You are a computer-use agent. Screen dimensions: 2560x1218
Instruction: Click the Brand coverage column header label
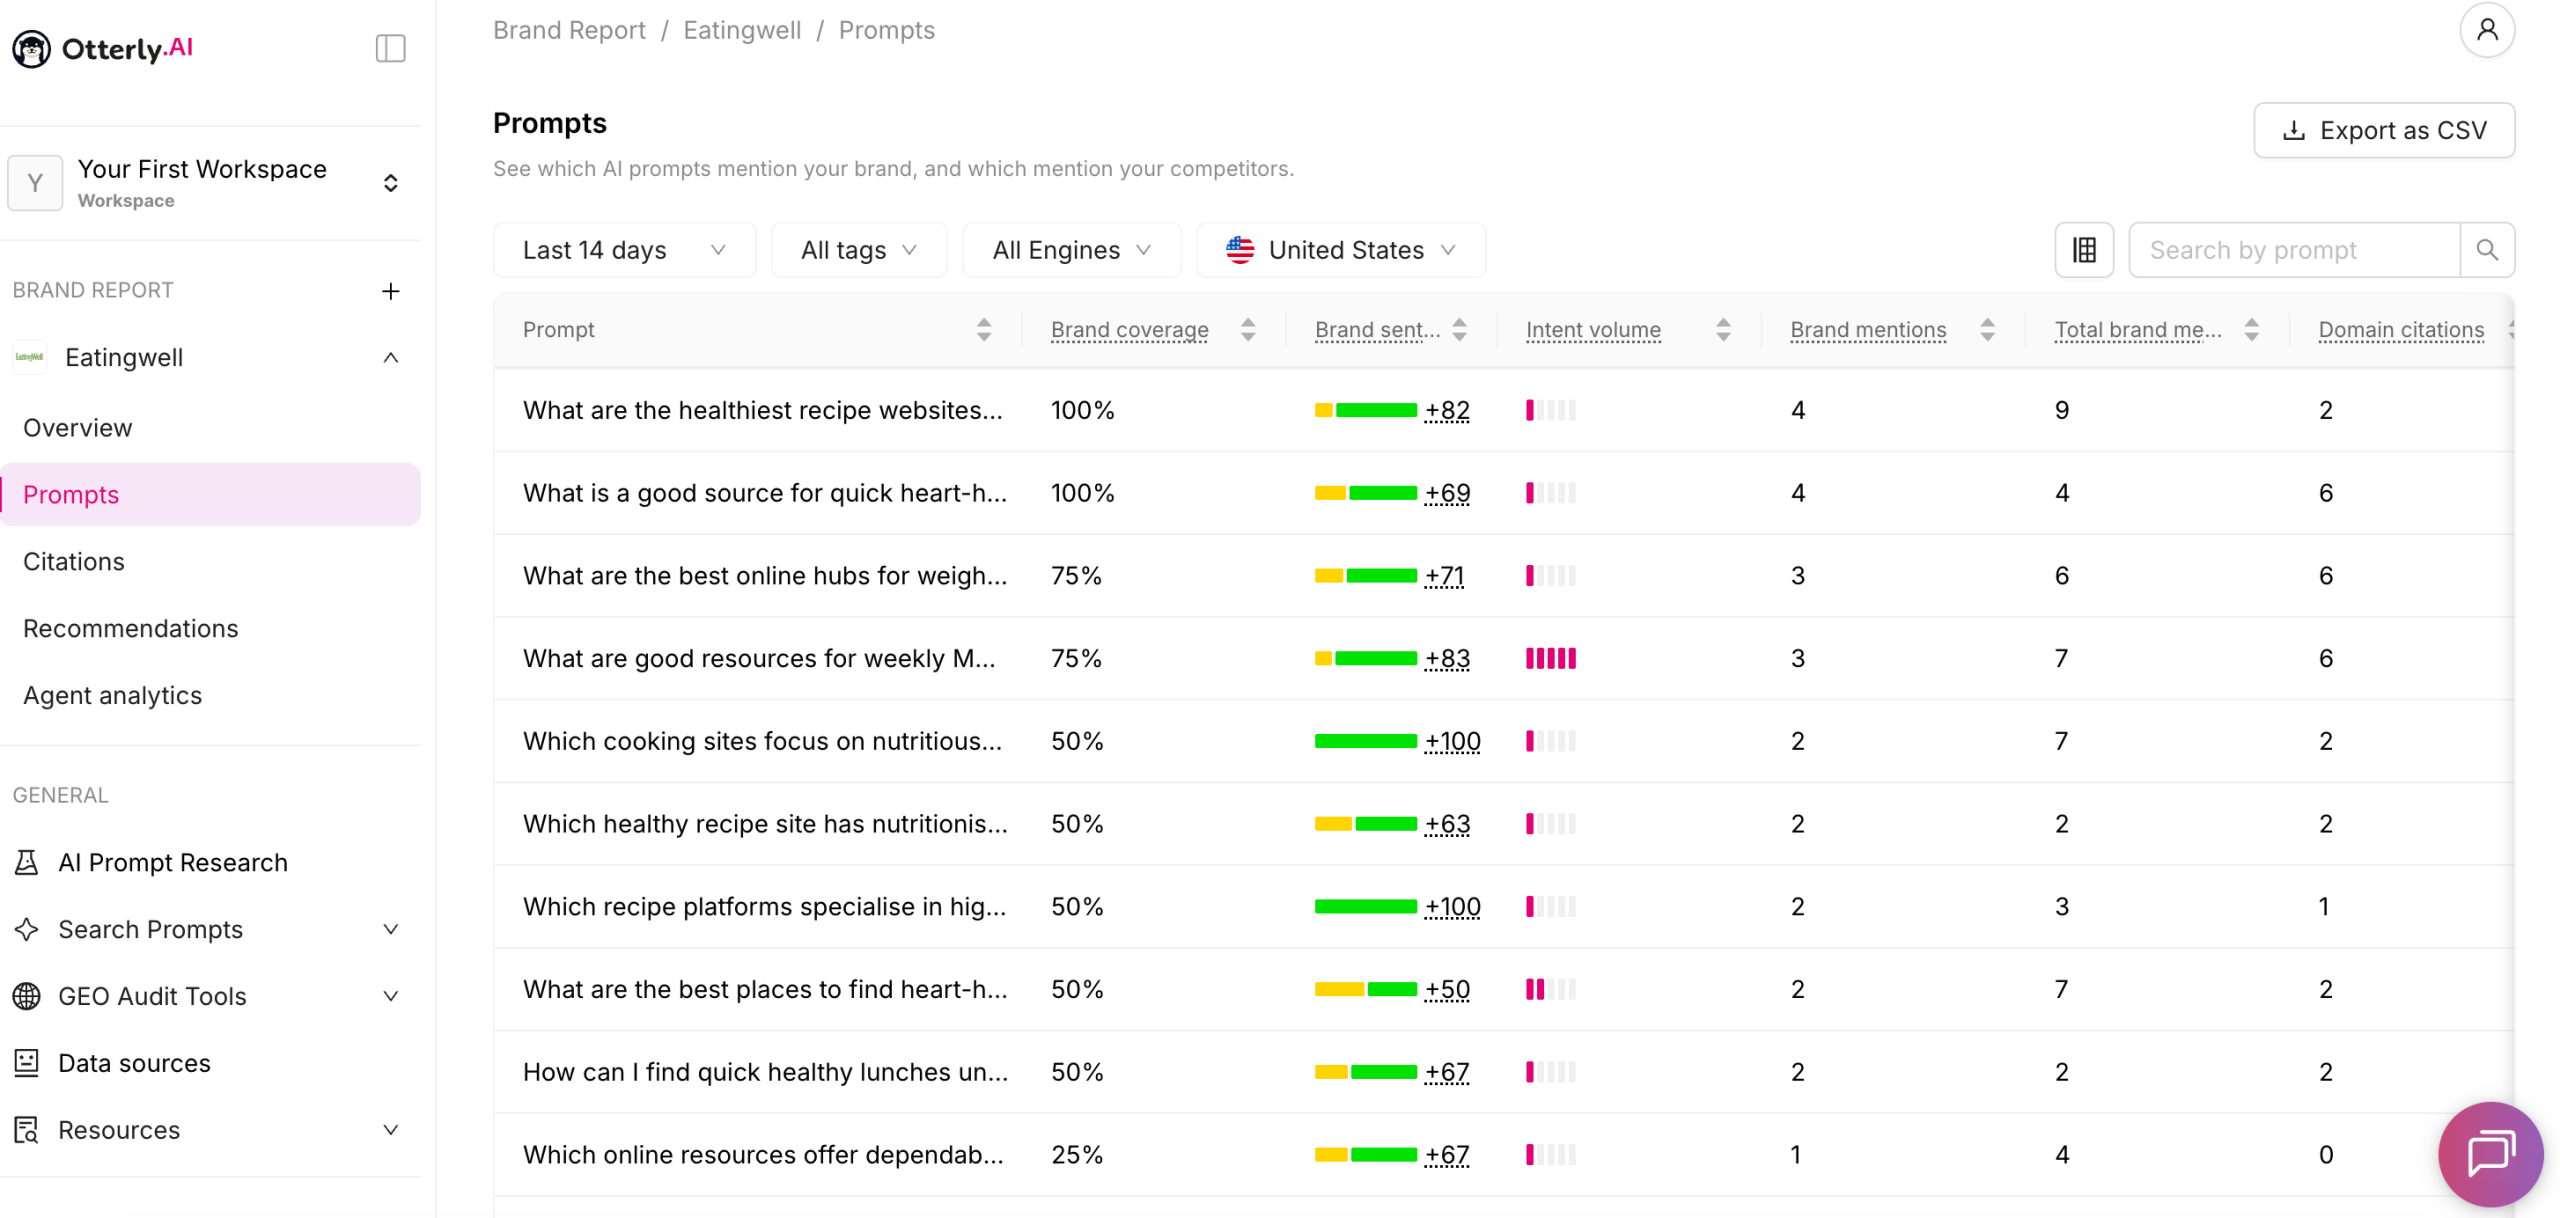pos(1129,329)
